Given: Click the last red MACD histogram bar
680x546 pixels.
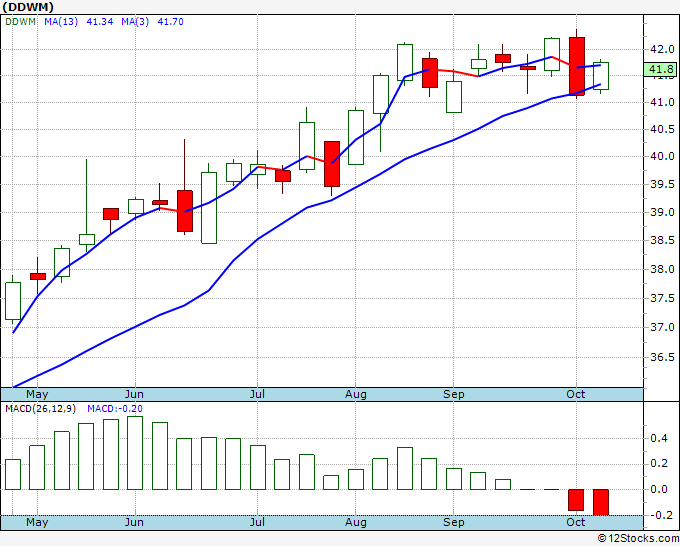Looking at the screenshot, I should tap(601, 502).
